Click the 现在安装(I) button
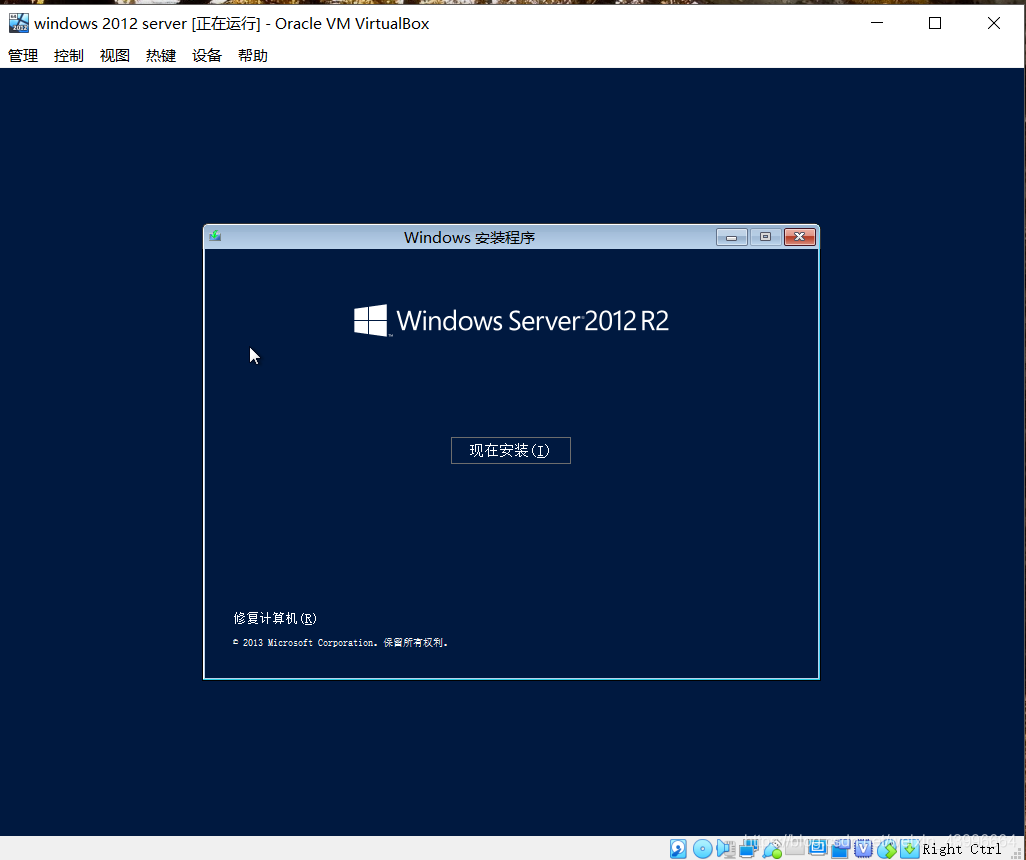The height and width of the screenshot is (860, 1026). 510,450
